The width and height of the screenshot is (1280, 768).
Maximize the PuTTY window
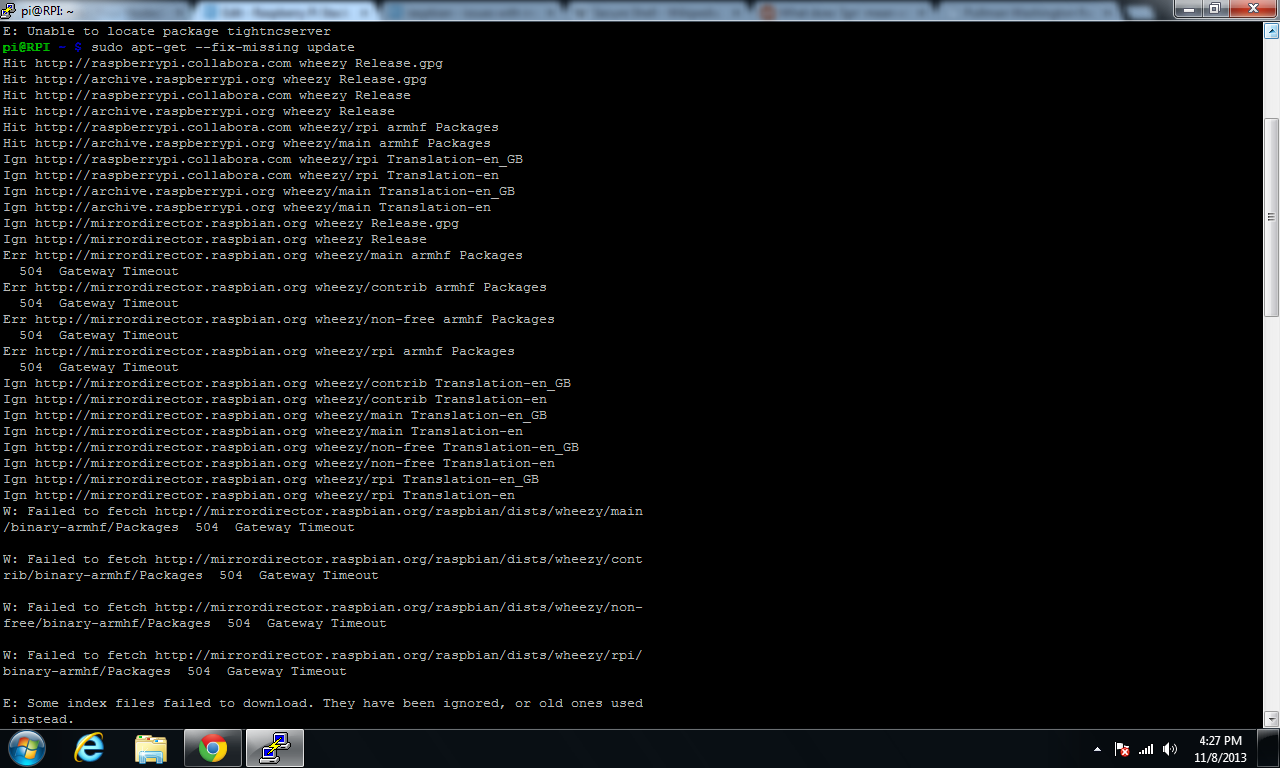pos(1214,8)
